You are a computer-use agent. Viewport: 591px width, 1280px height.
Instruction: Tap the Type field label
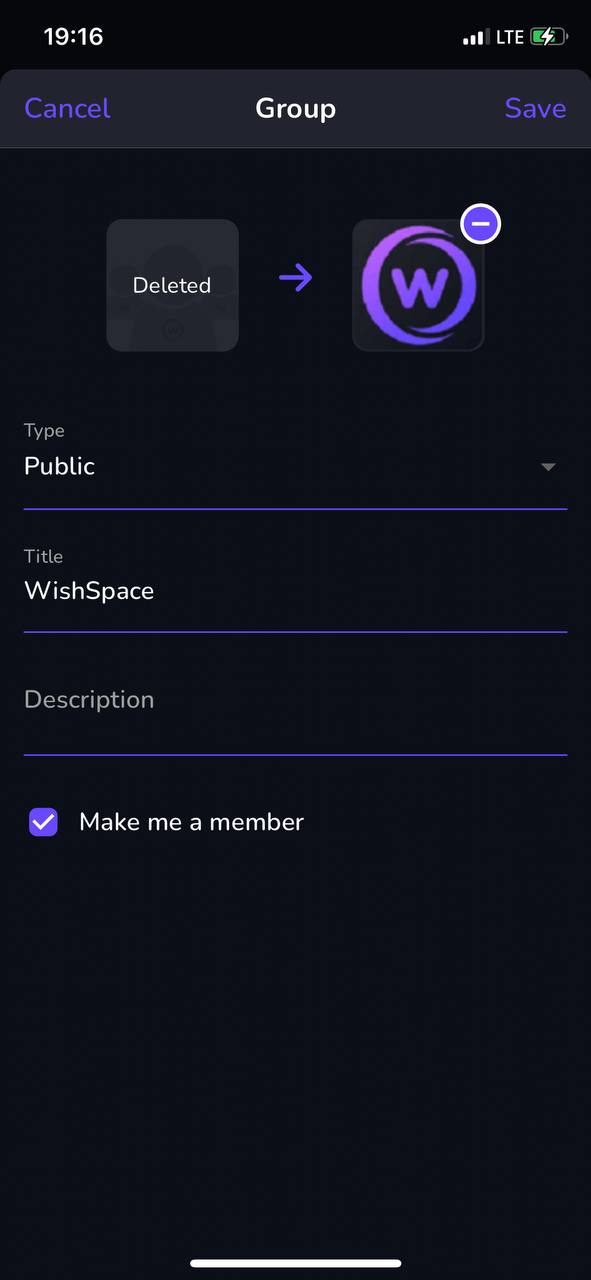[x=44, y=431]
